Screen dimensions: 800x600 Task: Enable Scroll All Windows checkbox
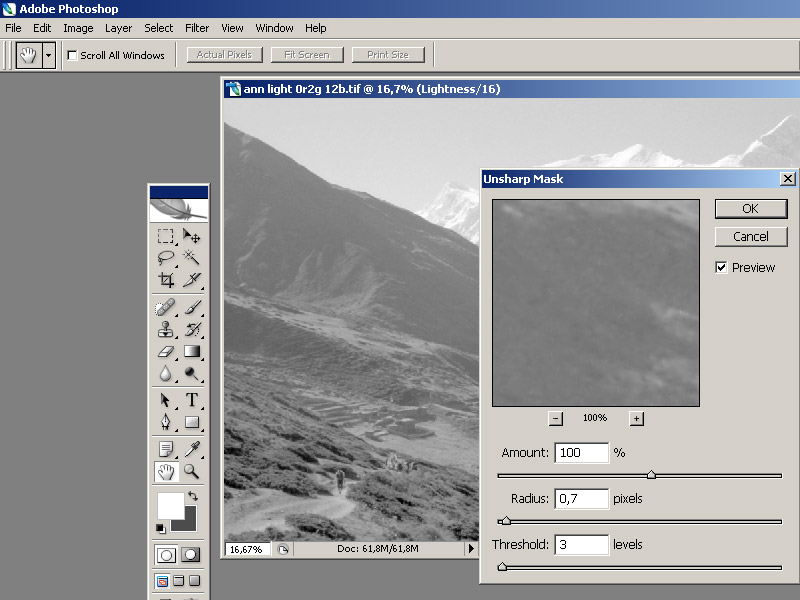pos(72,55)
